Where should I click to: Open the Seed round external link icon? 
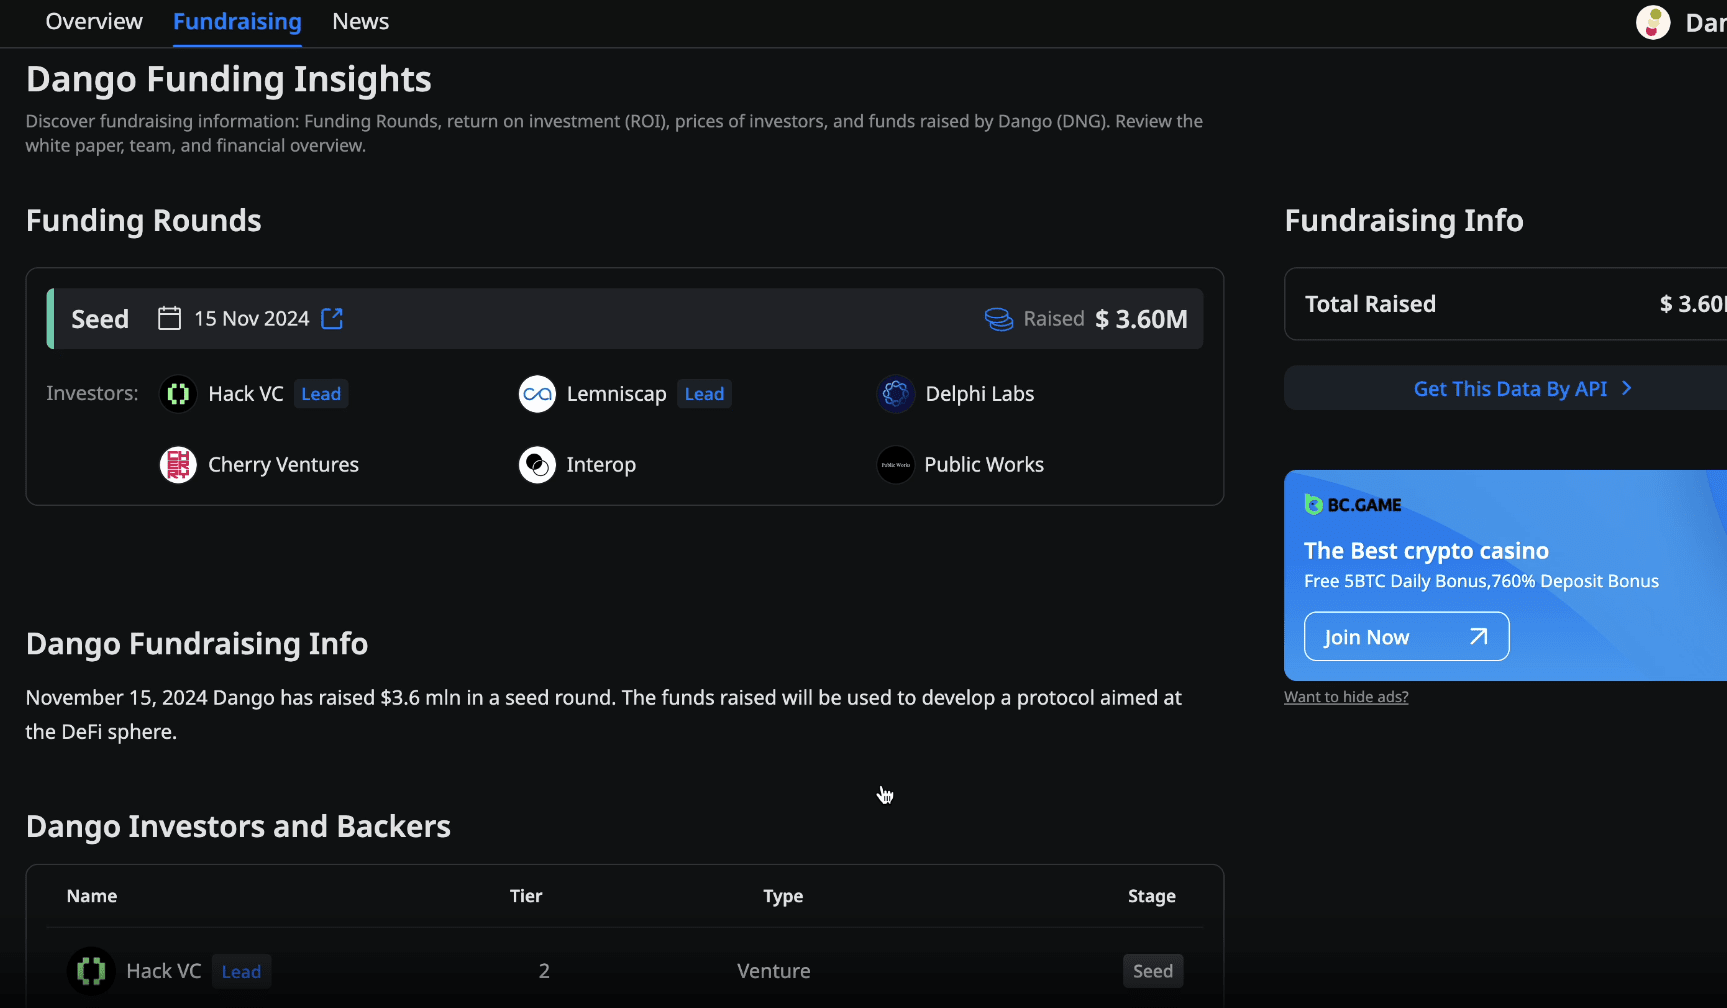pos(332,318)
